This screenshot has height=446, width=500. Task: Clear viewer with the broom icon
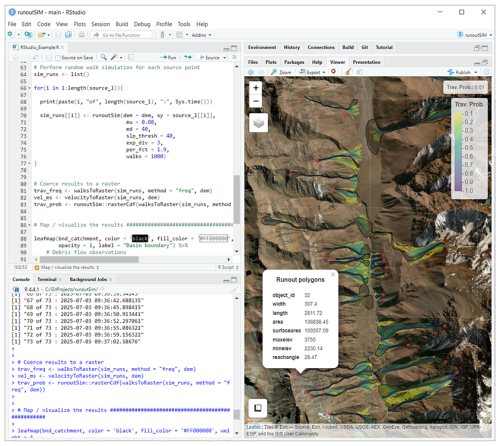point(348,72)
